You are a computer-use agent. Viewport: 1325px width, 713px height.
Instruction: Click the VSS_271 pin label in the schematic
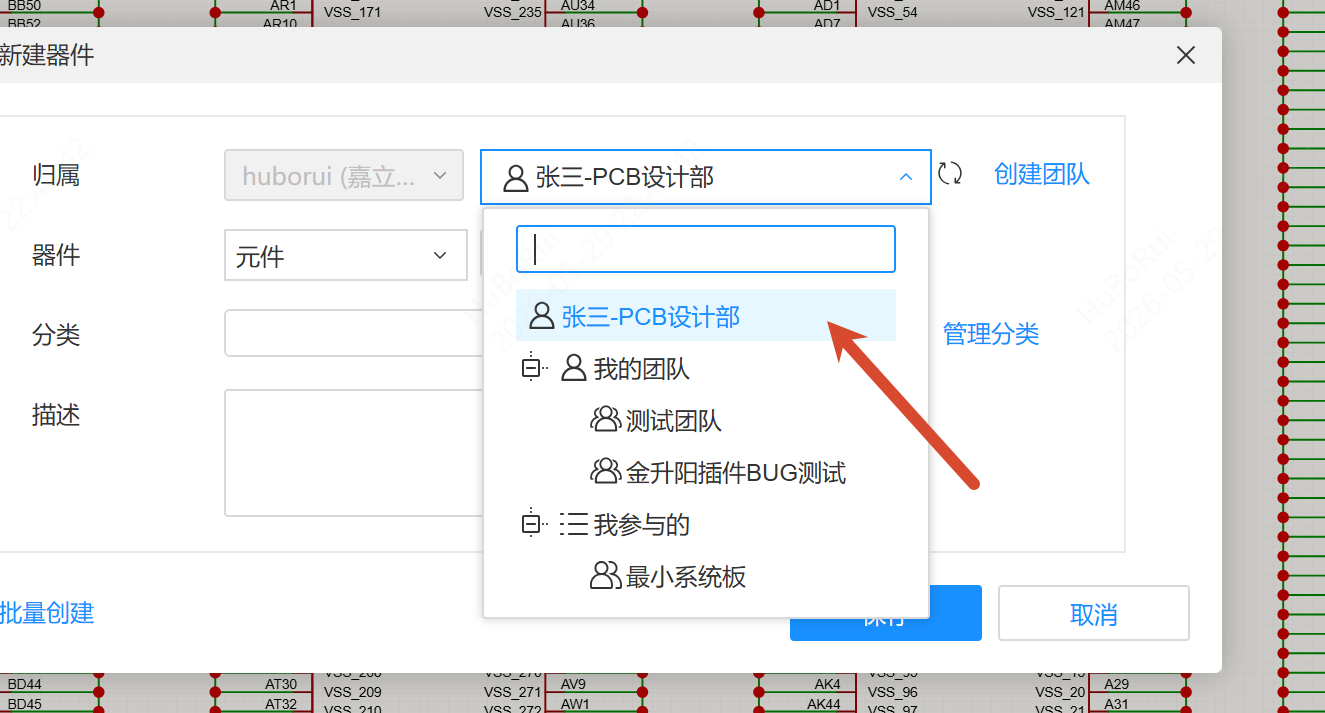pos(513,692)
